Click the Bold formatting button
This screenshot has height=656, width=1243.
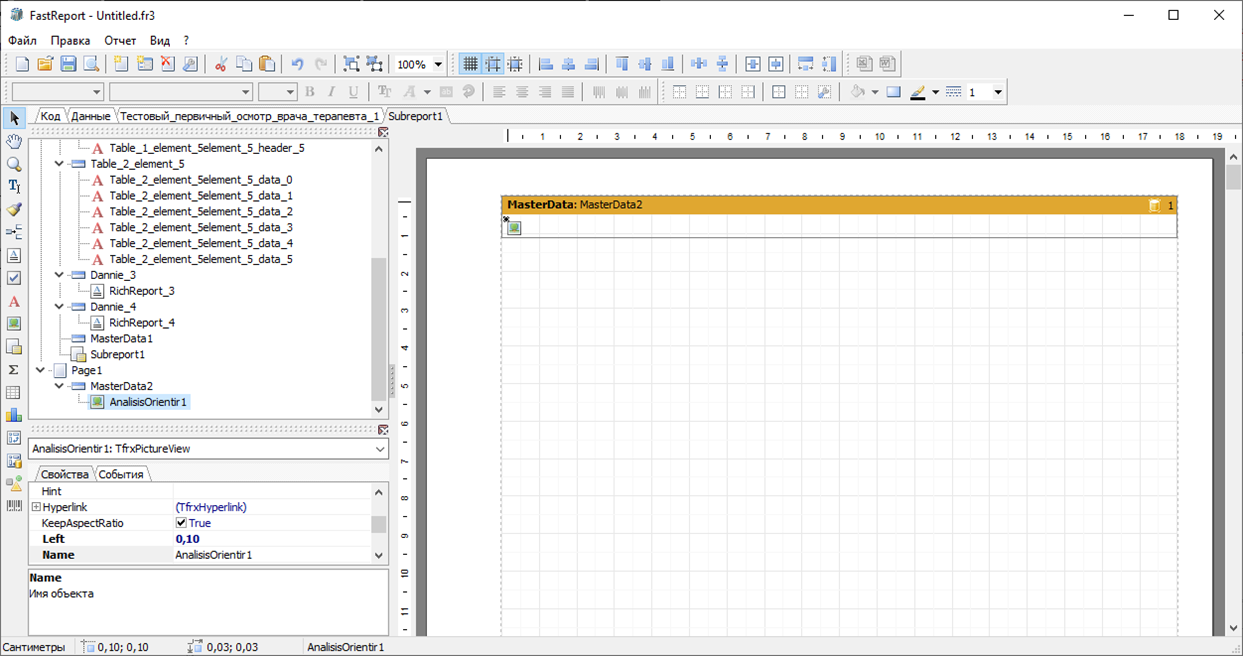pos(309,92)
